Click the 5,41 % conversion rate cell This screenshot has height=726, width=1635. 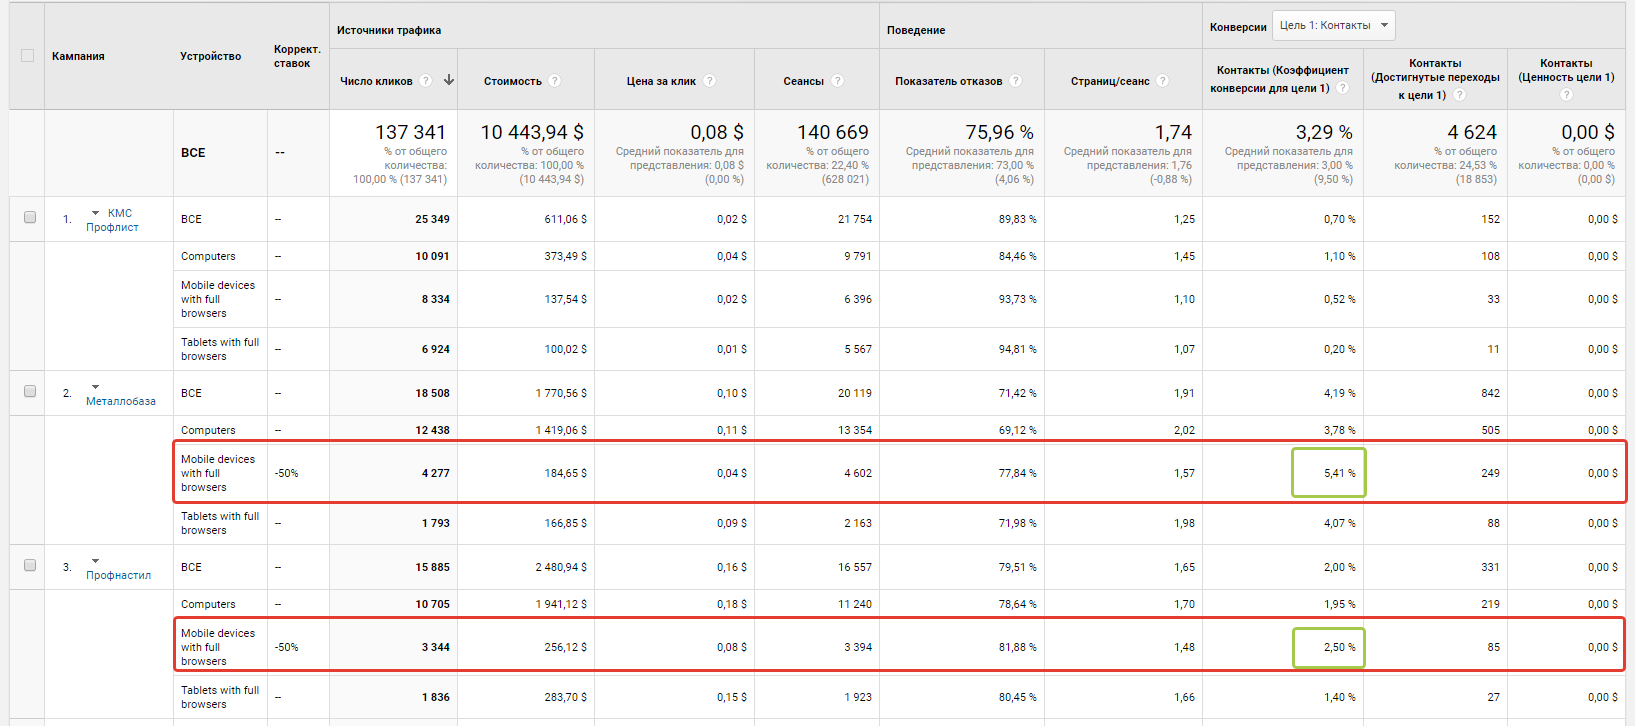(x=1340, y=473)
